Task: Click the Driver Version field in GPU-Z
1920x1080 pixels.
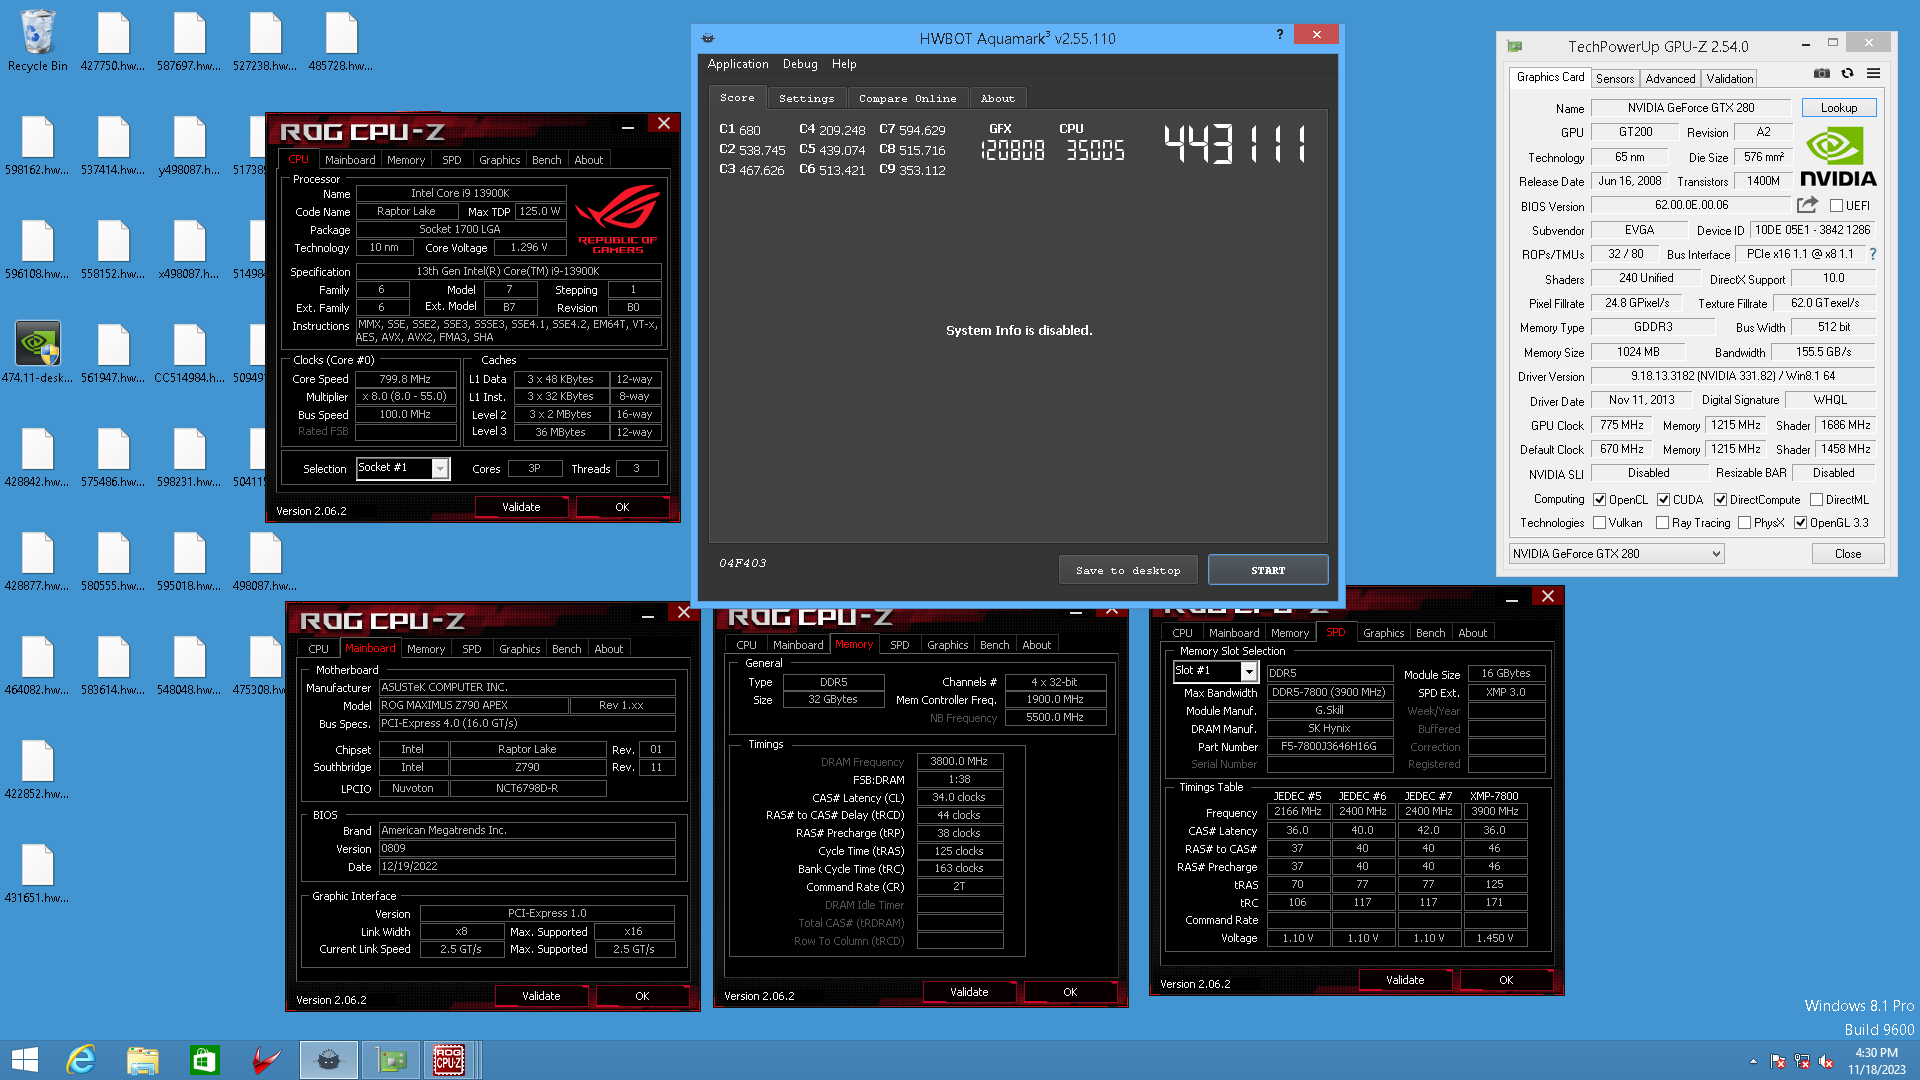Action: click(x=1733, y=376)
